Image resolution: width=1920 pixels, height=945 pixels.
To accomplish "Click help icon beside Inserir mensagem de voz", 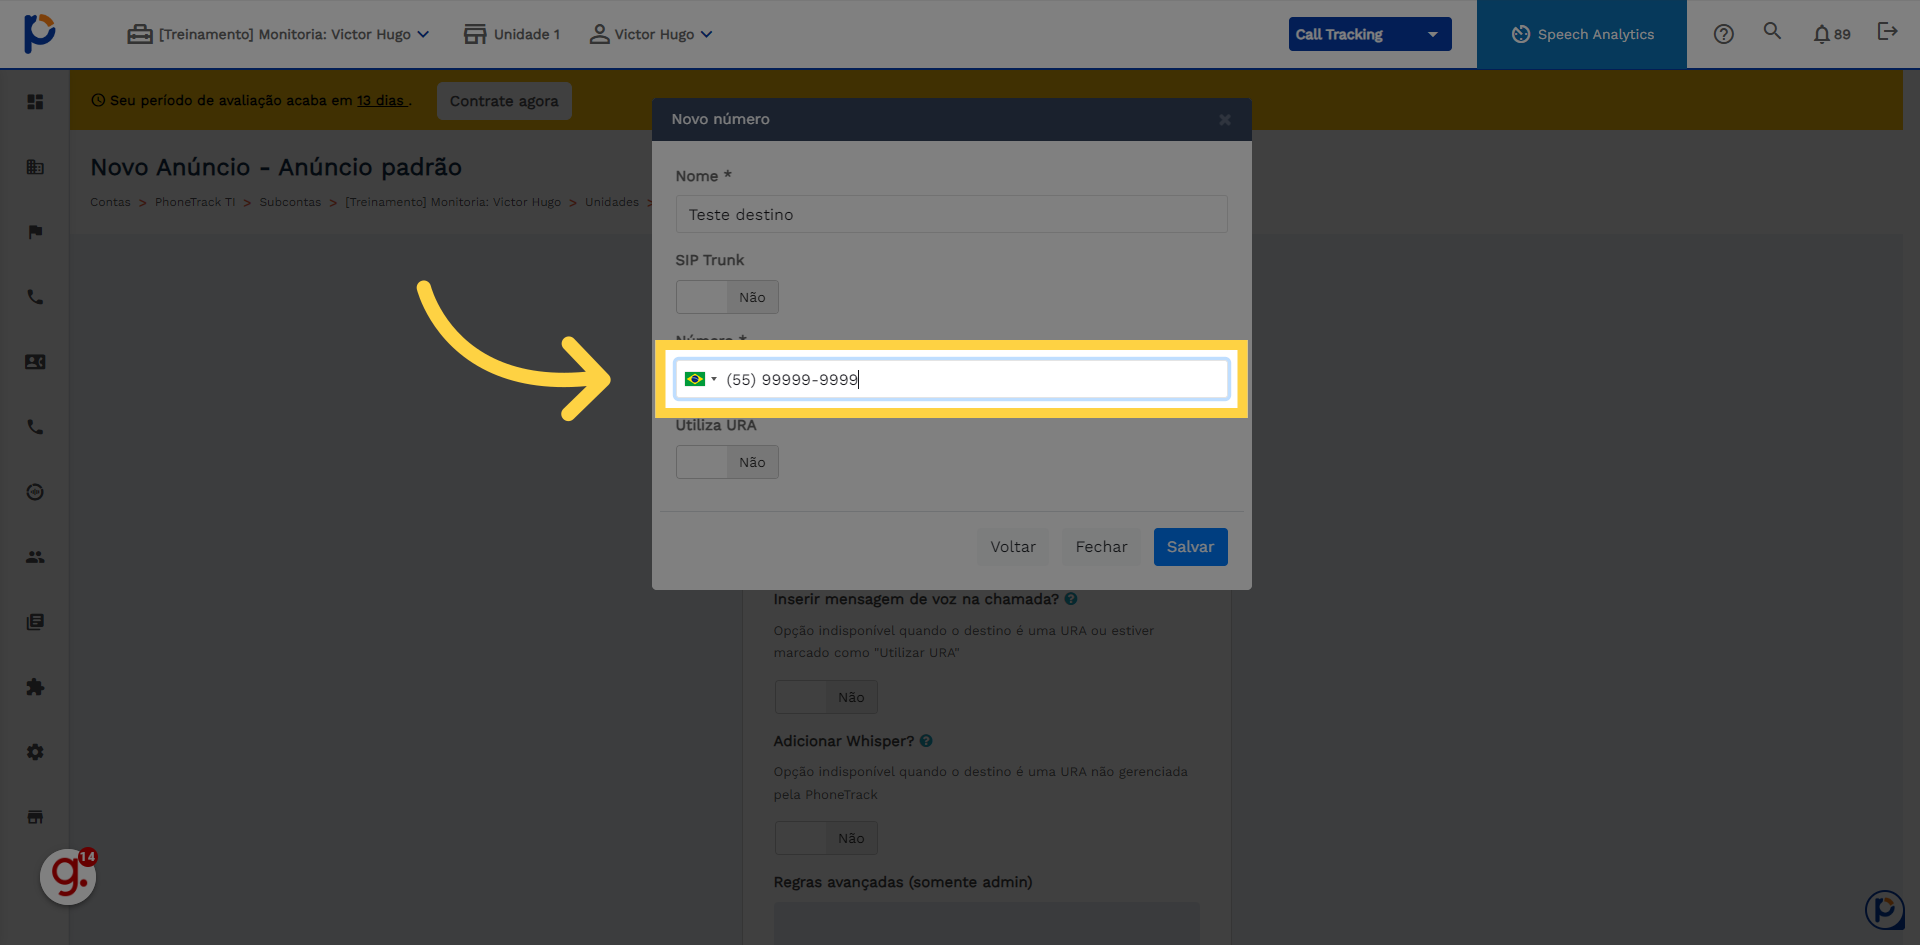I will (1071, 599).
